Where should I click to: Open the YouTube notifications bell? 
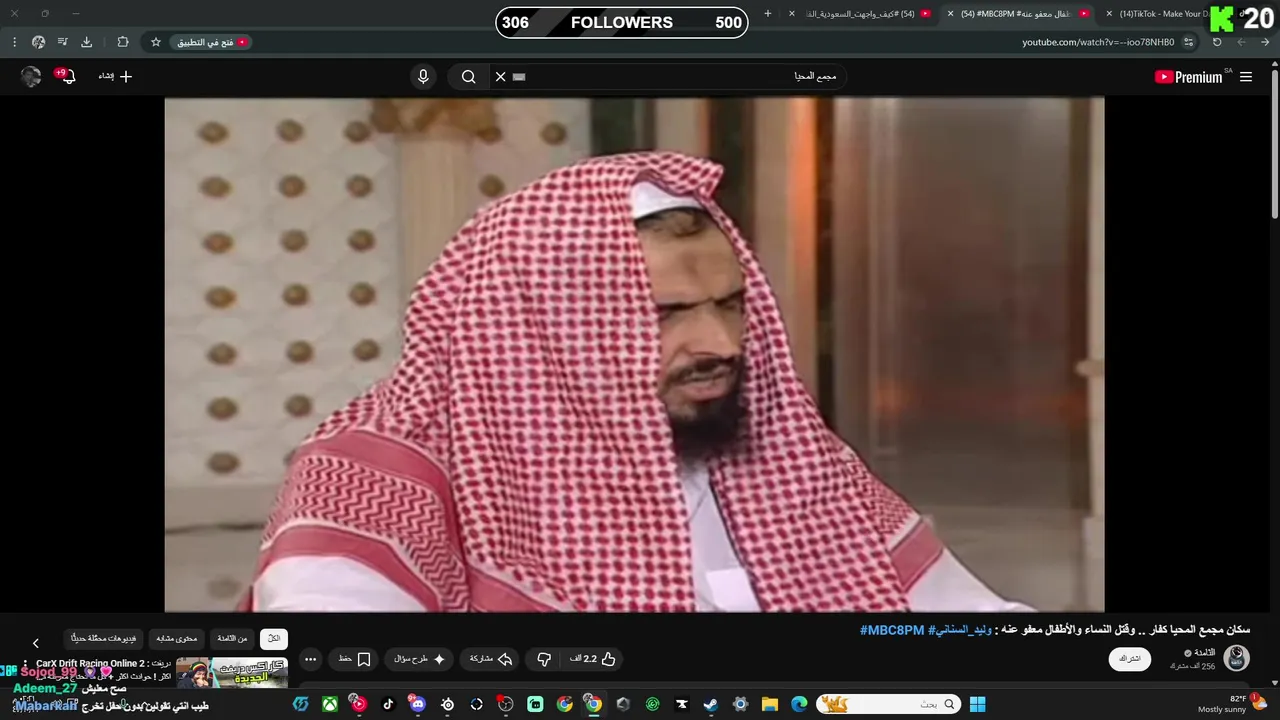pos(66,76)
